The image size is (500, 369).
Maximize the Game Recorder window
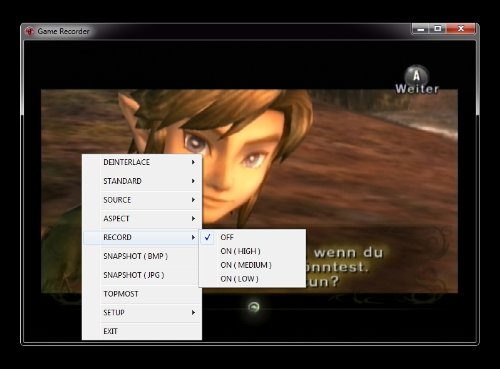click(x=438, y=29)
